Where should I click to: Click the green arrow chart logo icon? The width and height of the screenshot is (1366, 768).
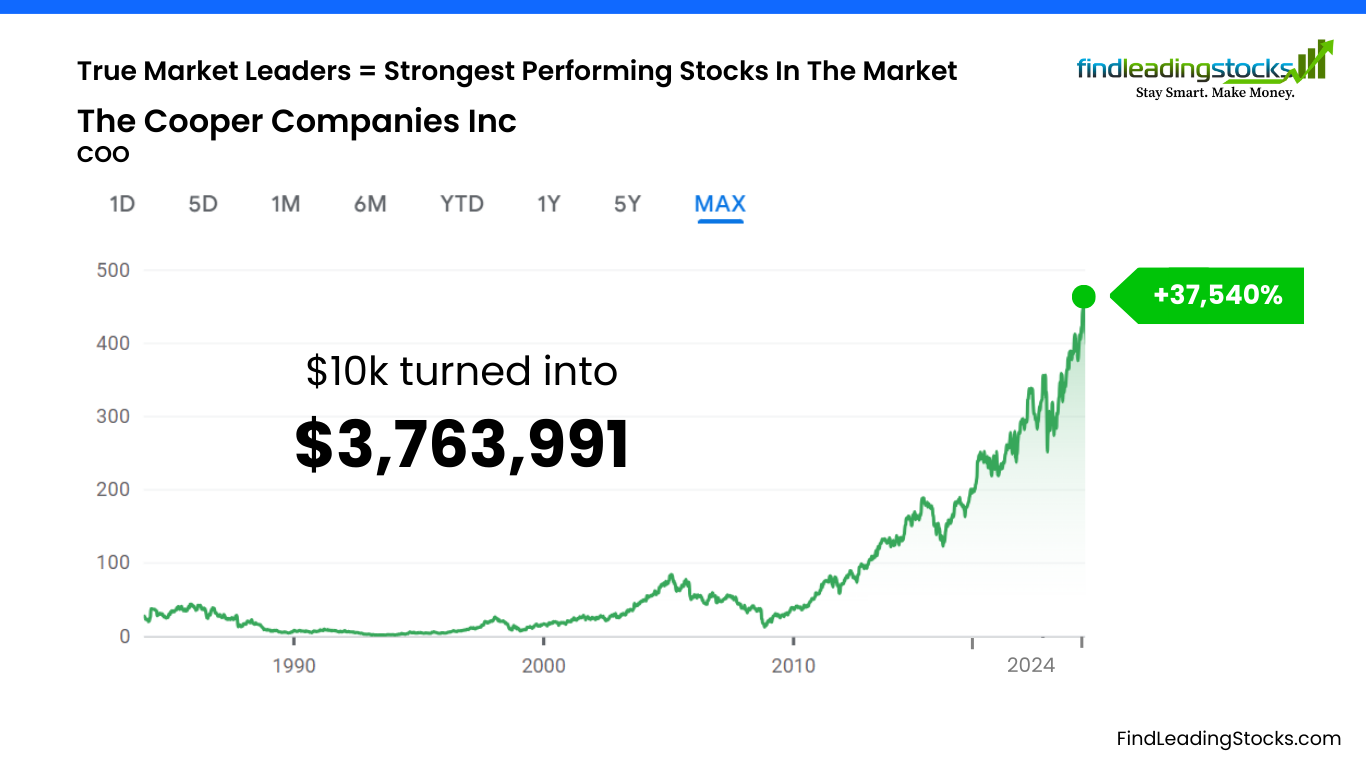1314,60
